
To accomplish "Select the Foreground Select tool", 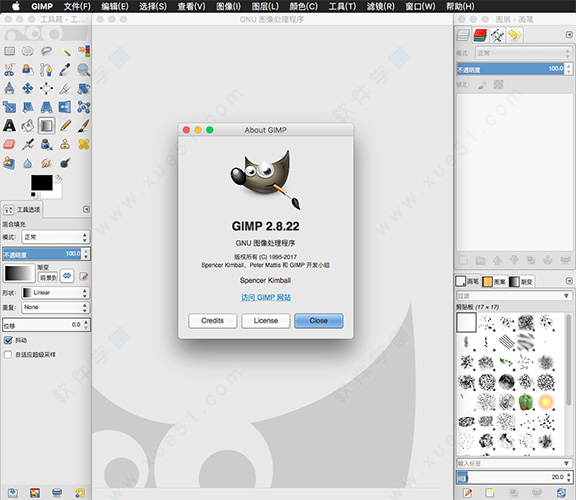I will (x=28, y=70).
